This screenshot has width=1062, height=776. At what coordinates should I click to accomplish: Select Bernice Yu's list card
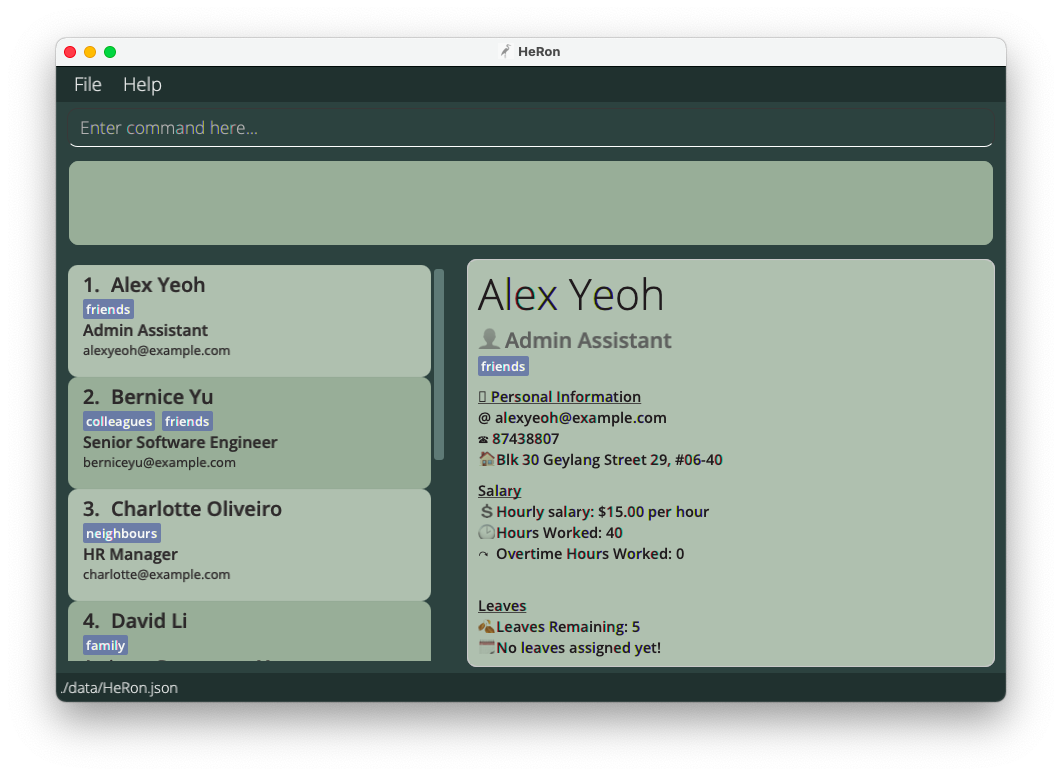click(249, 433)
